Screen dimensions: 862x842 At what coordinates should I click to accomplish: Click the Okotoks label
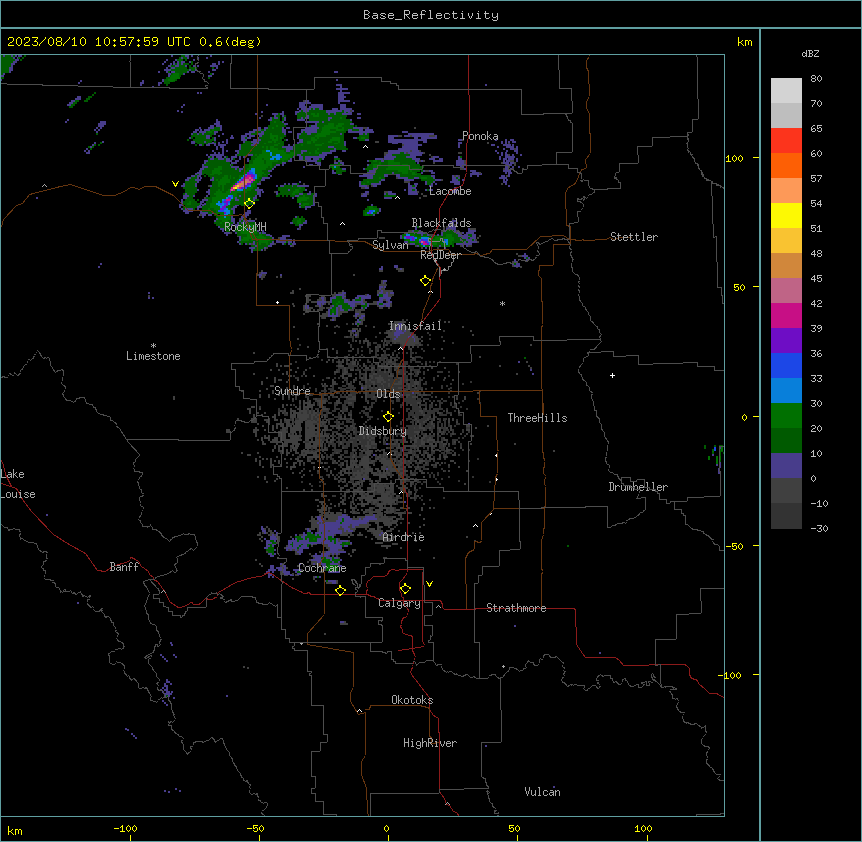coord(412,700)
